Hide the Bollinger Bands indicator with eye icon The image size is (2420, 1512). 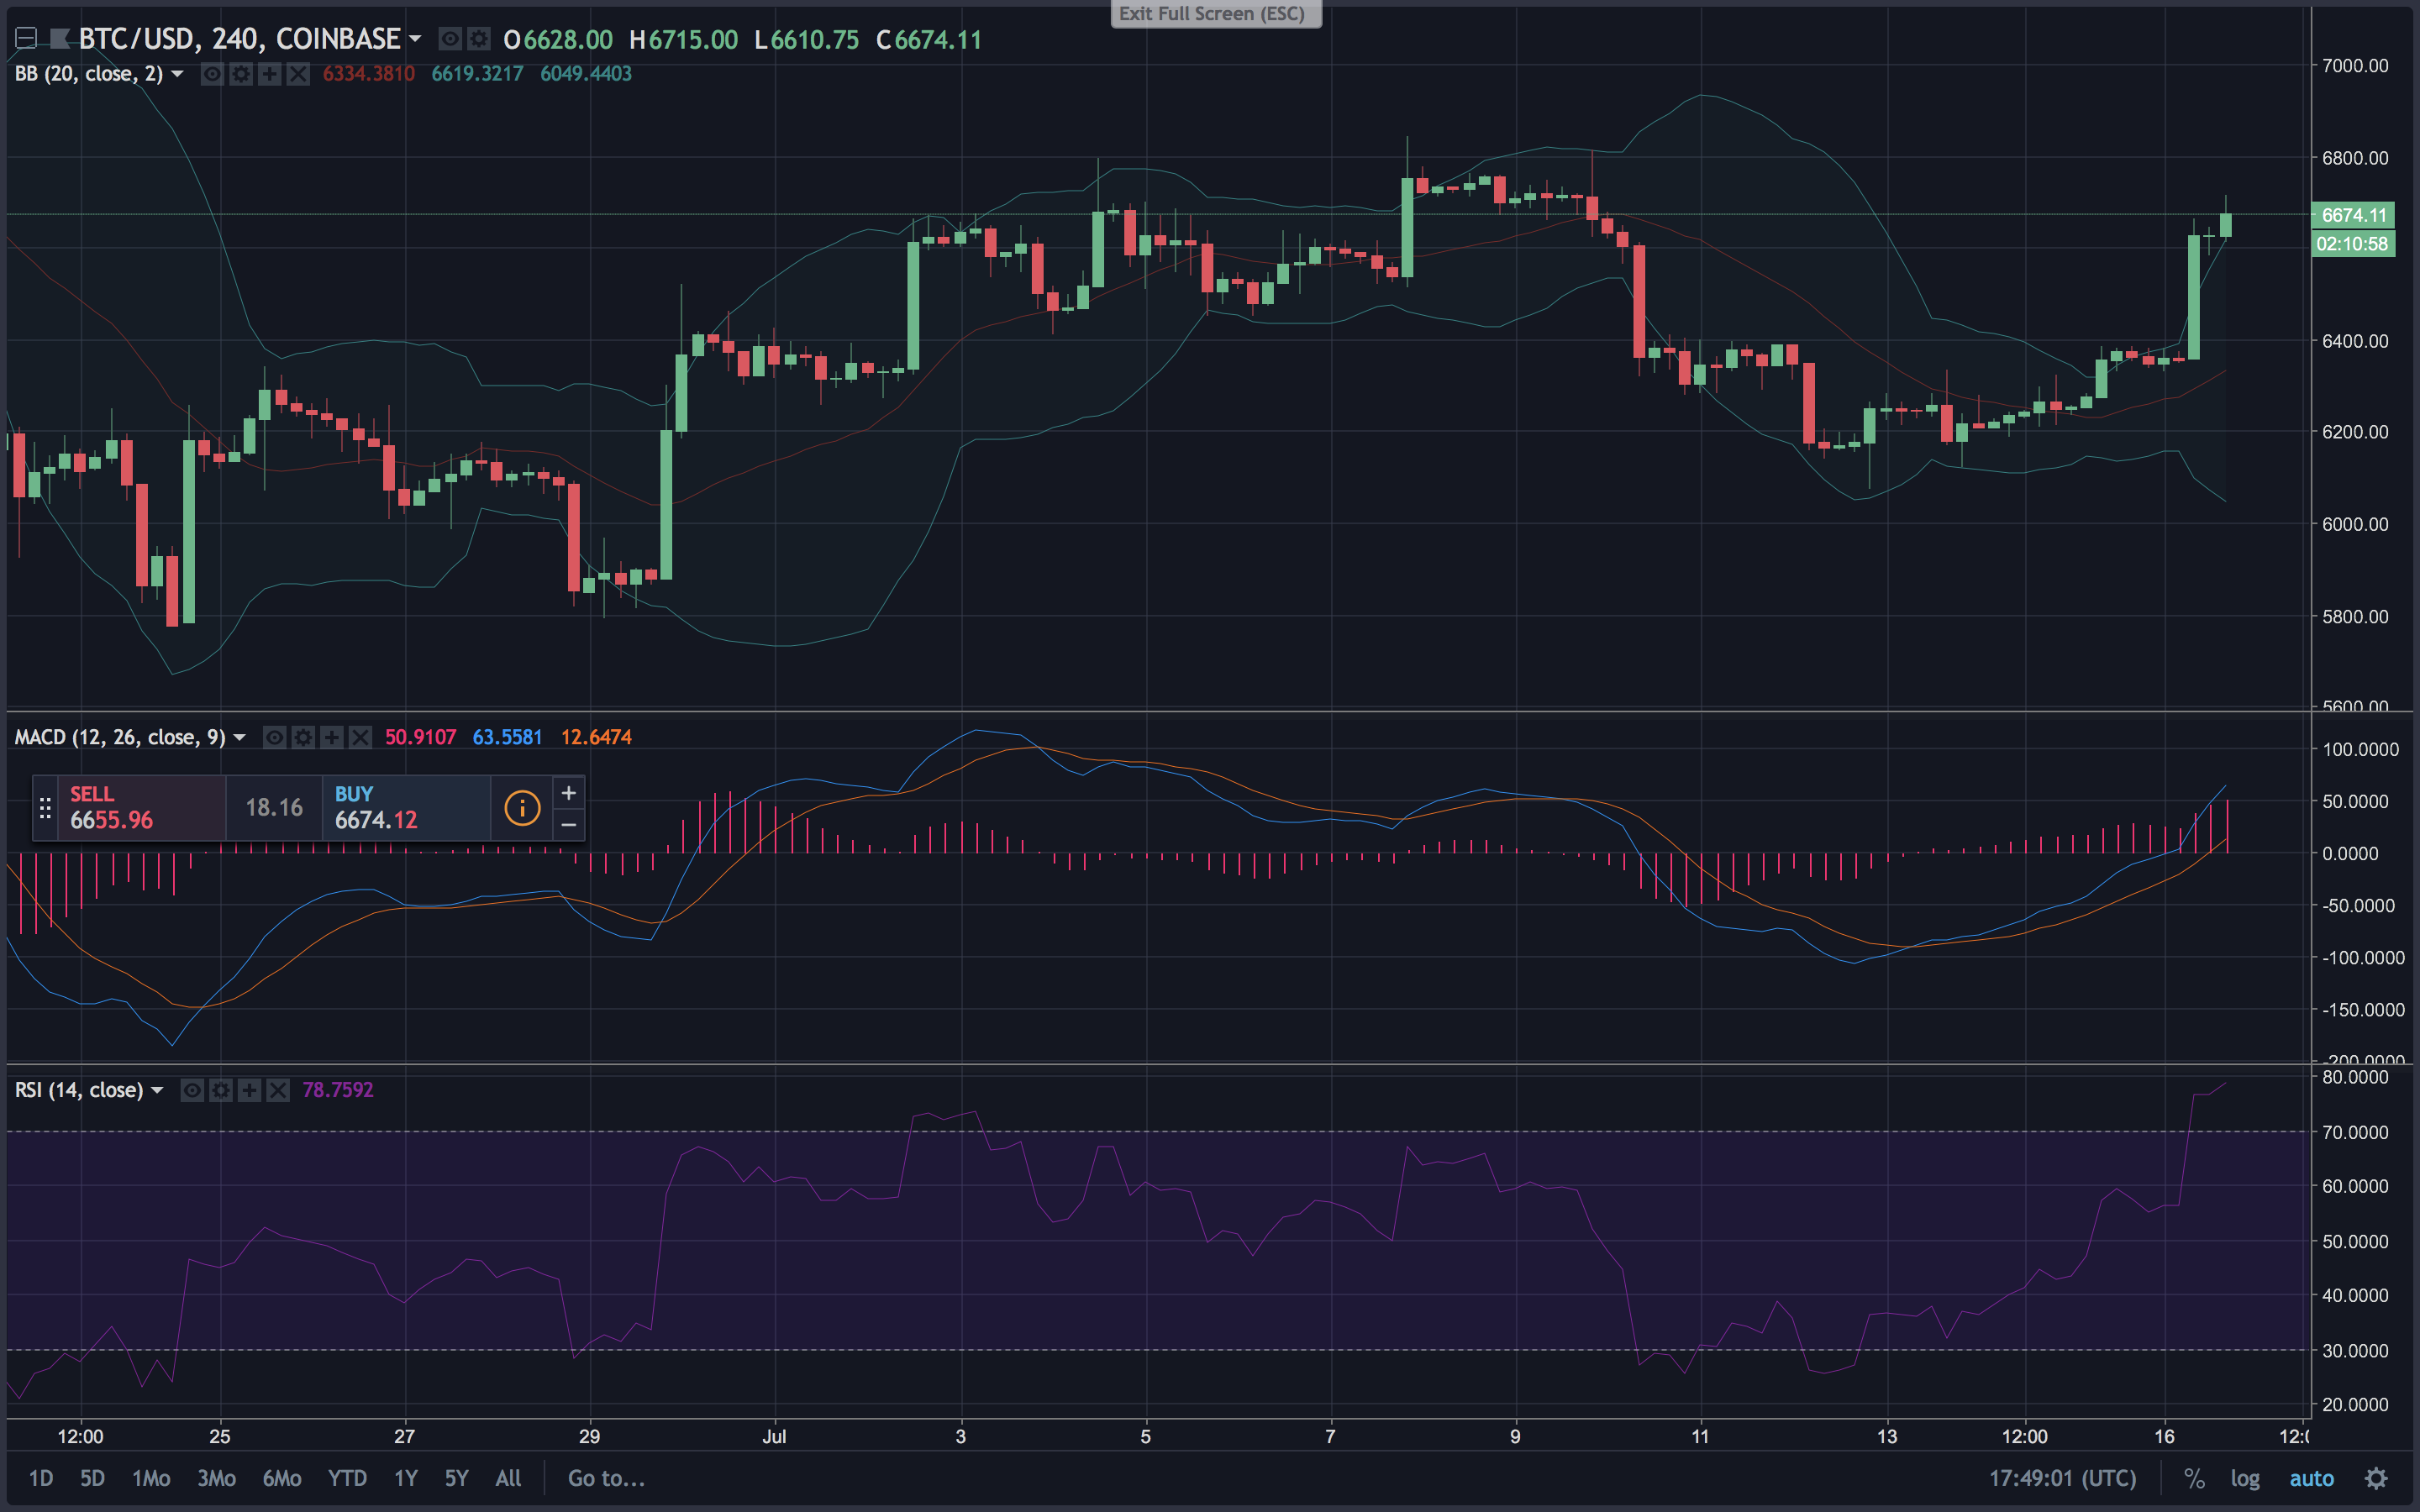[212, 74]
